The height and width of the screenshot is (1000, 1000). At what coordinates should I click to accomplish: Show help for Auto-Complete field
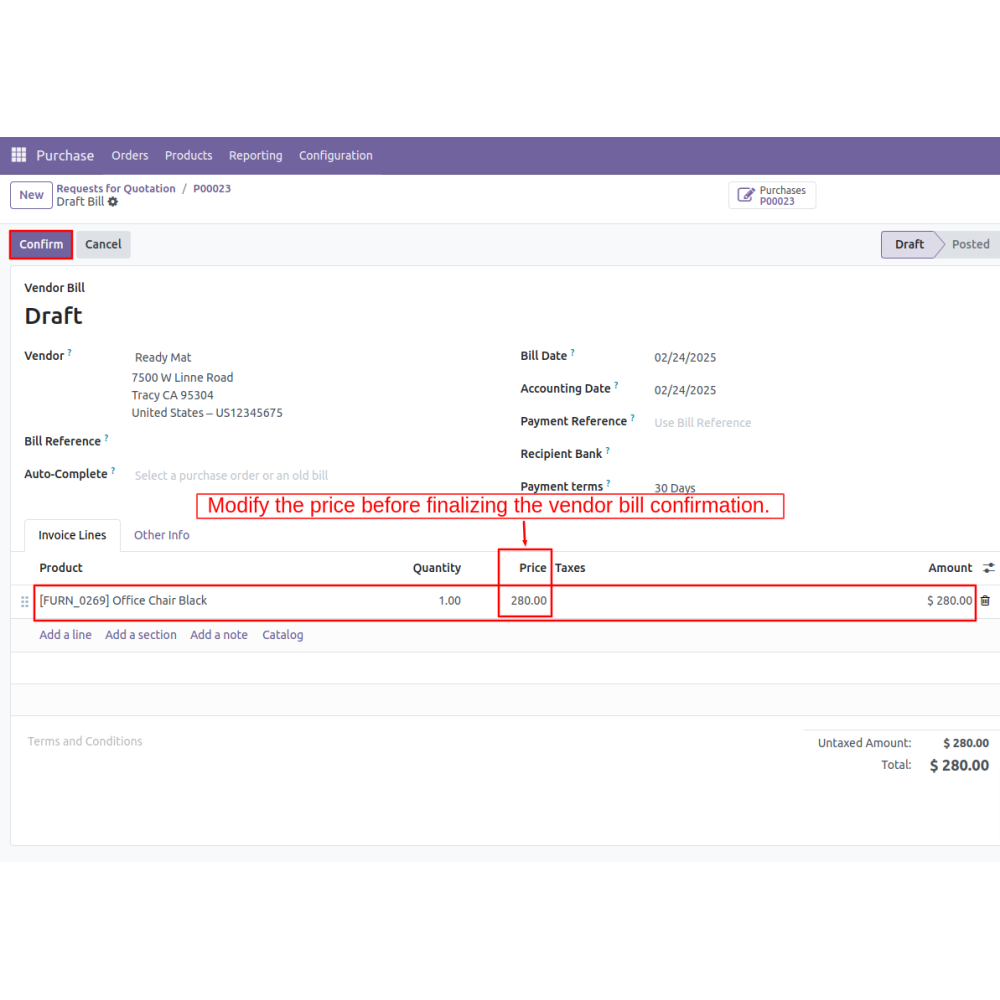pos(113,471)
